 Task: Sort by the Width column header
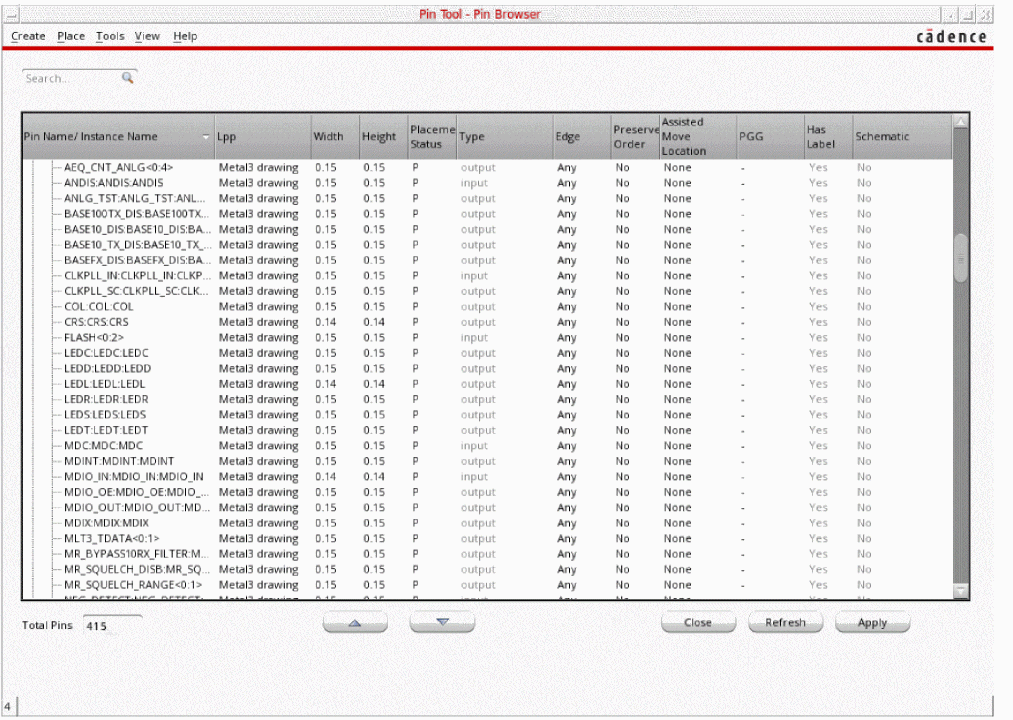335,136
